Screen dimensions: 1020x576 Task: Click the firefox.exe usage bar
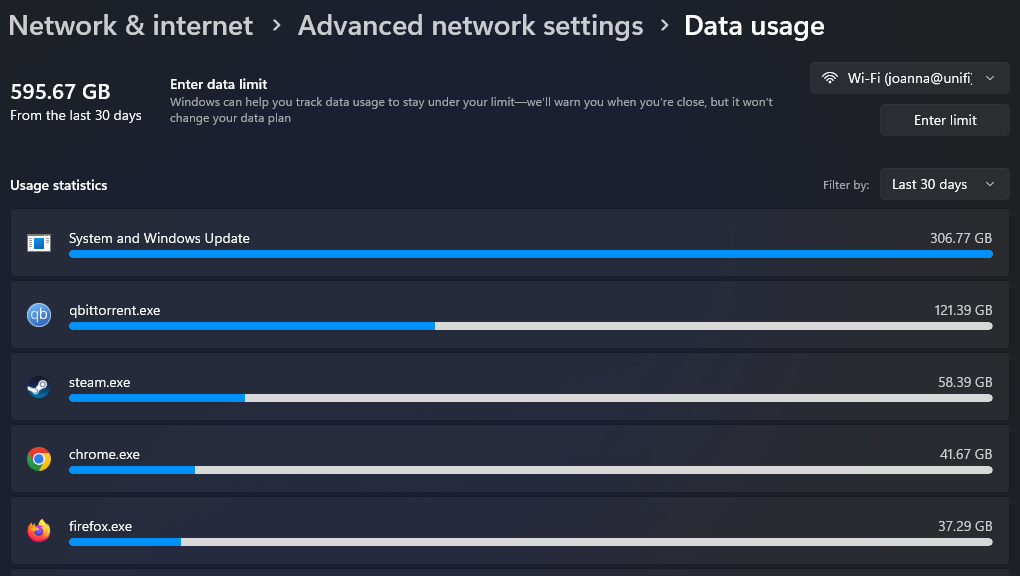click(531, 542)
